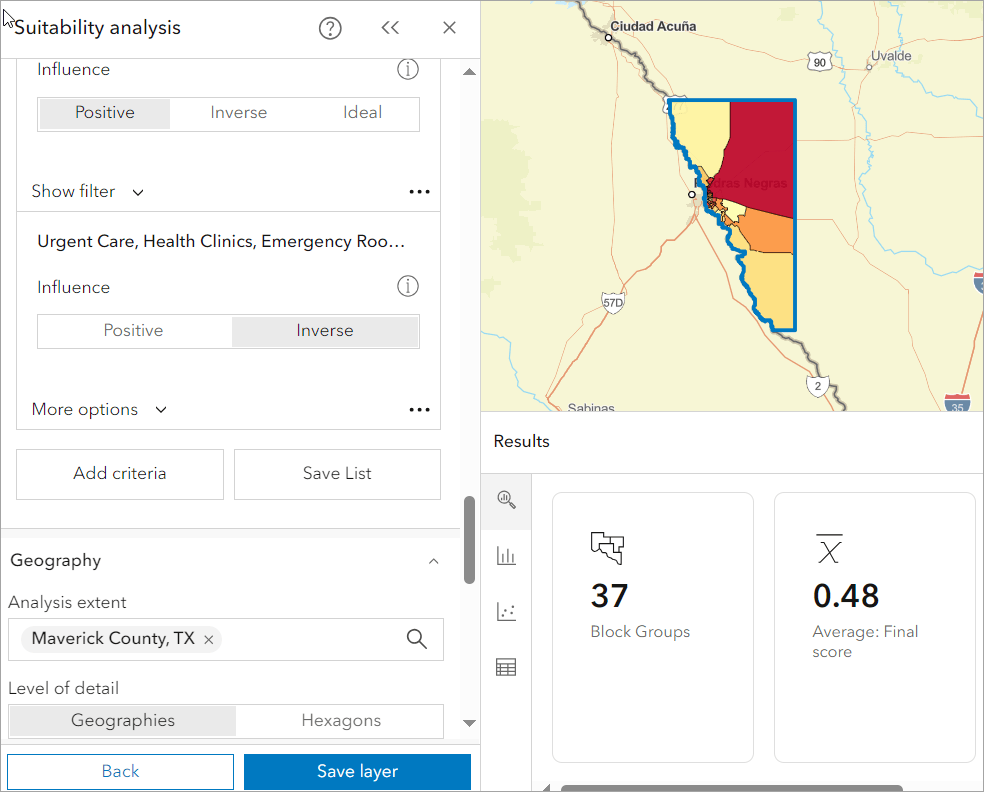Open the scatter plot results view
Viewport: 984px width, 792px height.
(506, 611)
